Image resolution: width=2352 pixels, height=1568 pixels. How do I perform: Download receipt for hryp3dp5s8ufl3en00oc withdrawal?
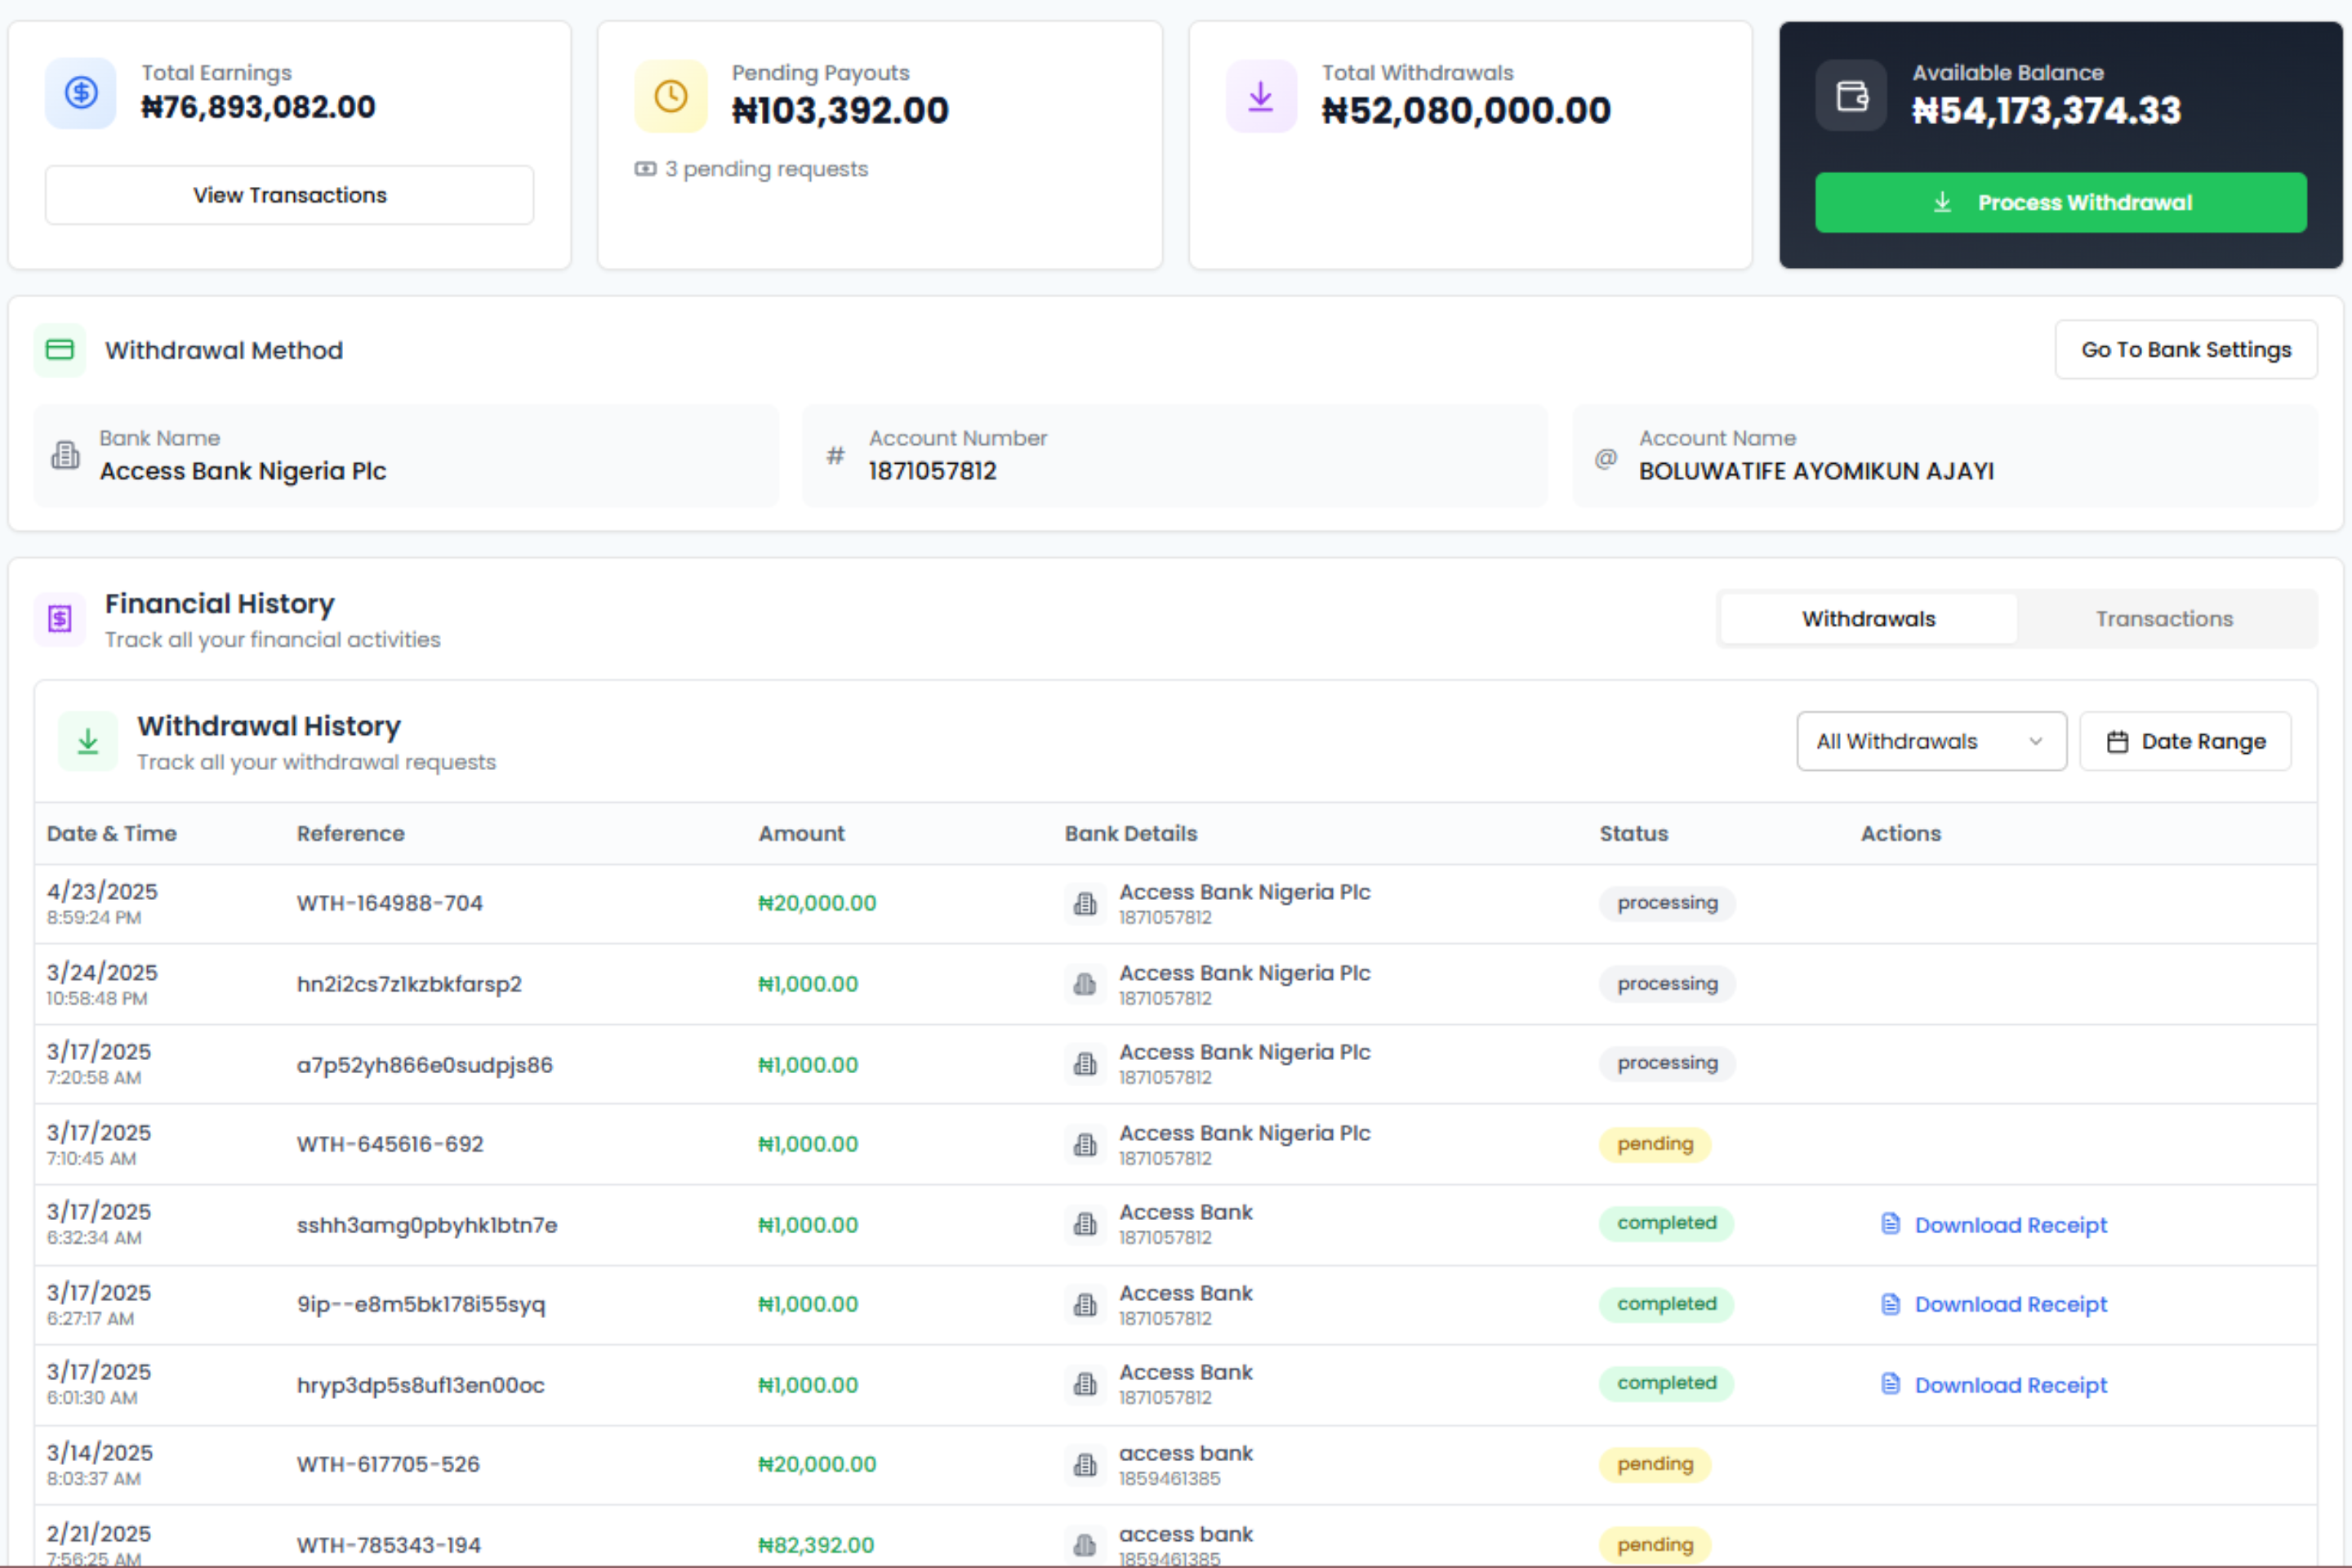tap(2010, 1385)
